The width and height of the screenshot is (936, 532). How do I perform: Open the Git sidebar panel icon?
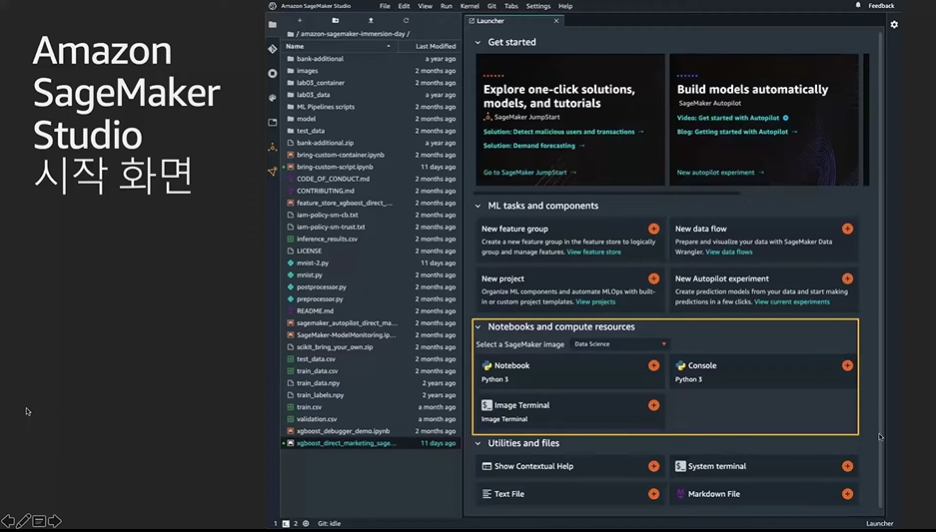tap(273, 49)
